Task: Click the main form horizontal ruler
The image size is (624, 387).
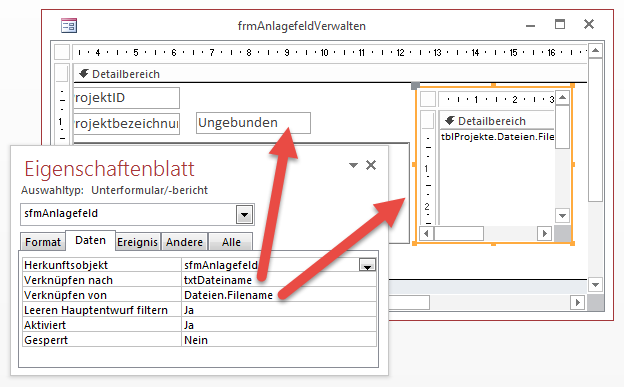Action: pos(330,52)
